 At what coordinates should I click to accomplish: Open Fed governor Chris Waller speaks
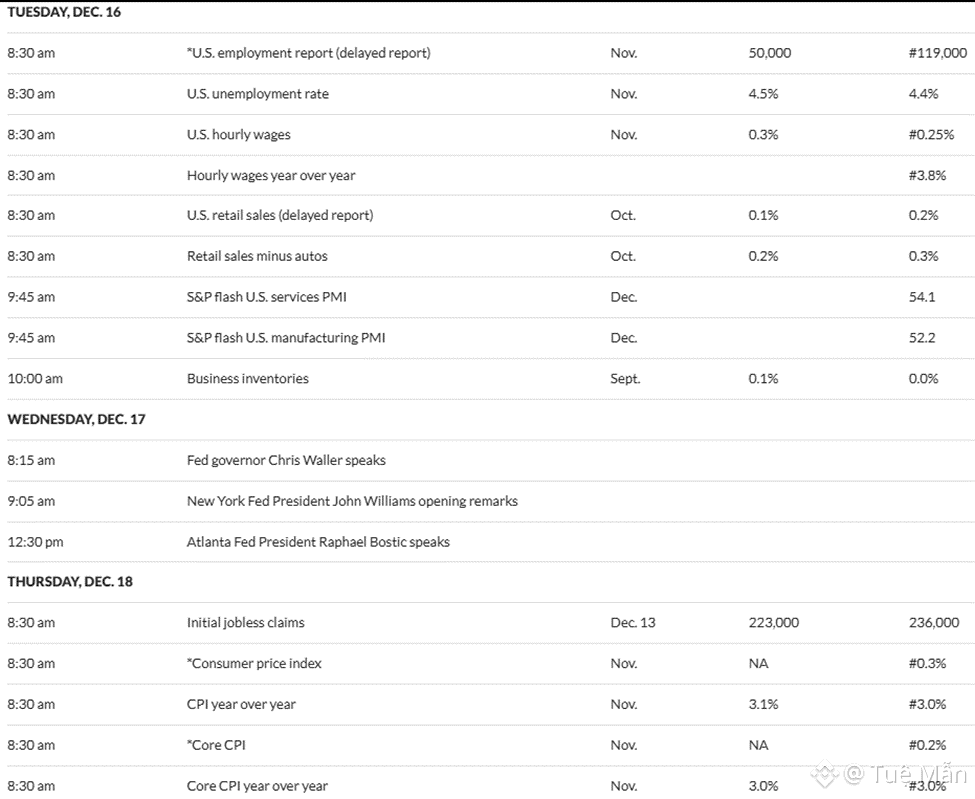tap(286, 460)
